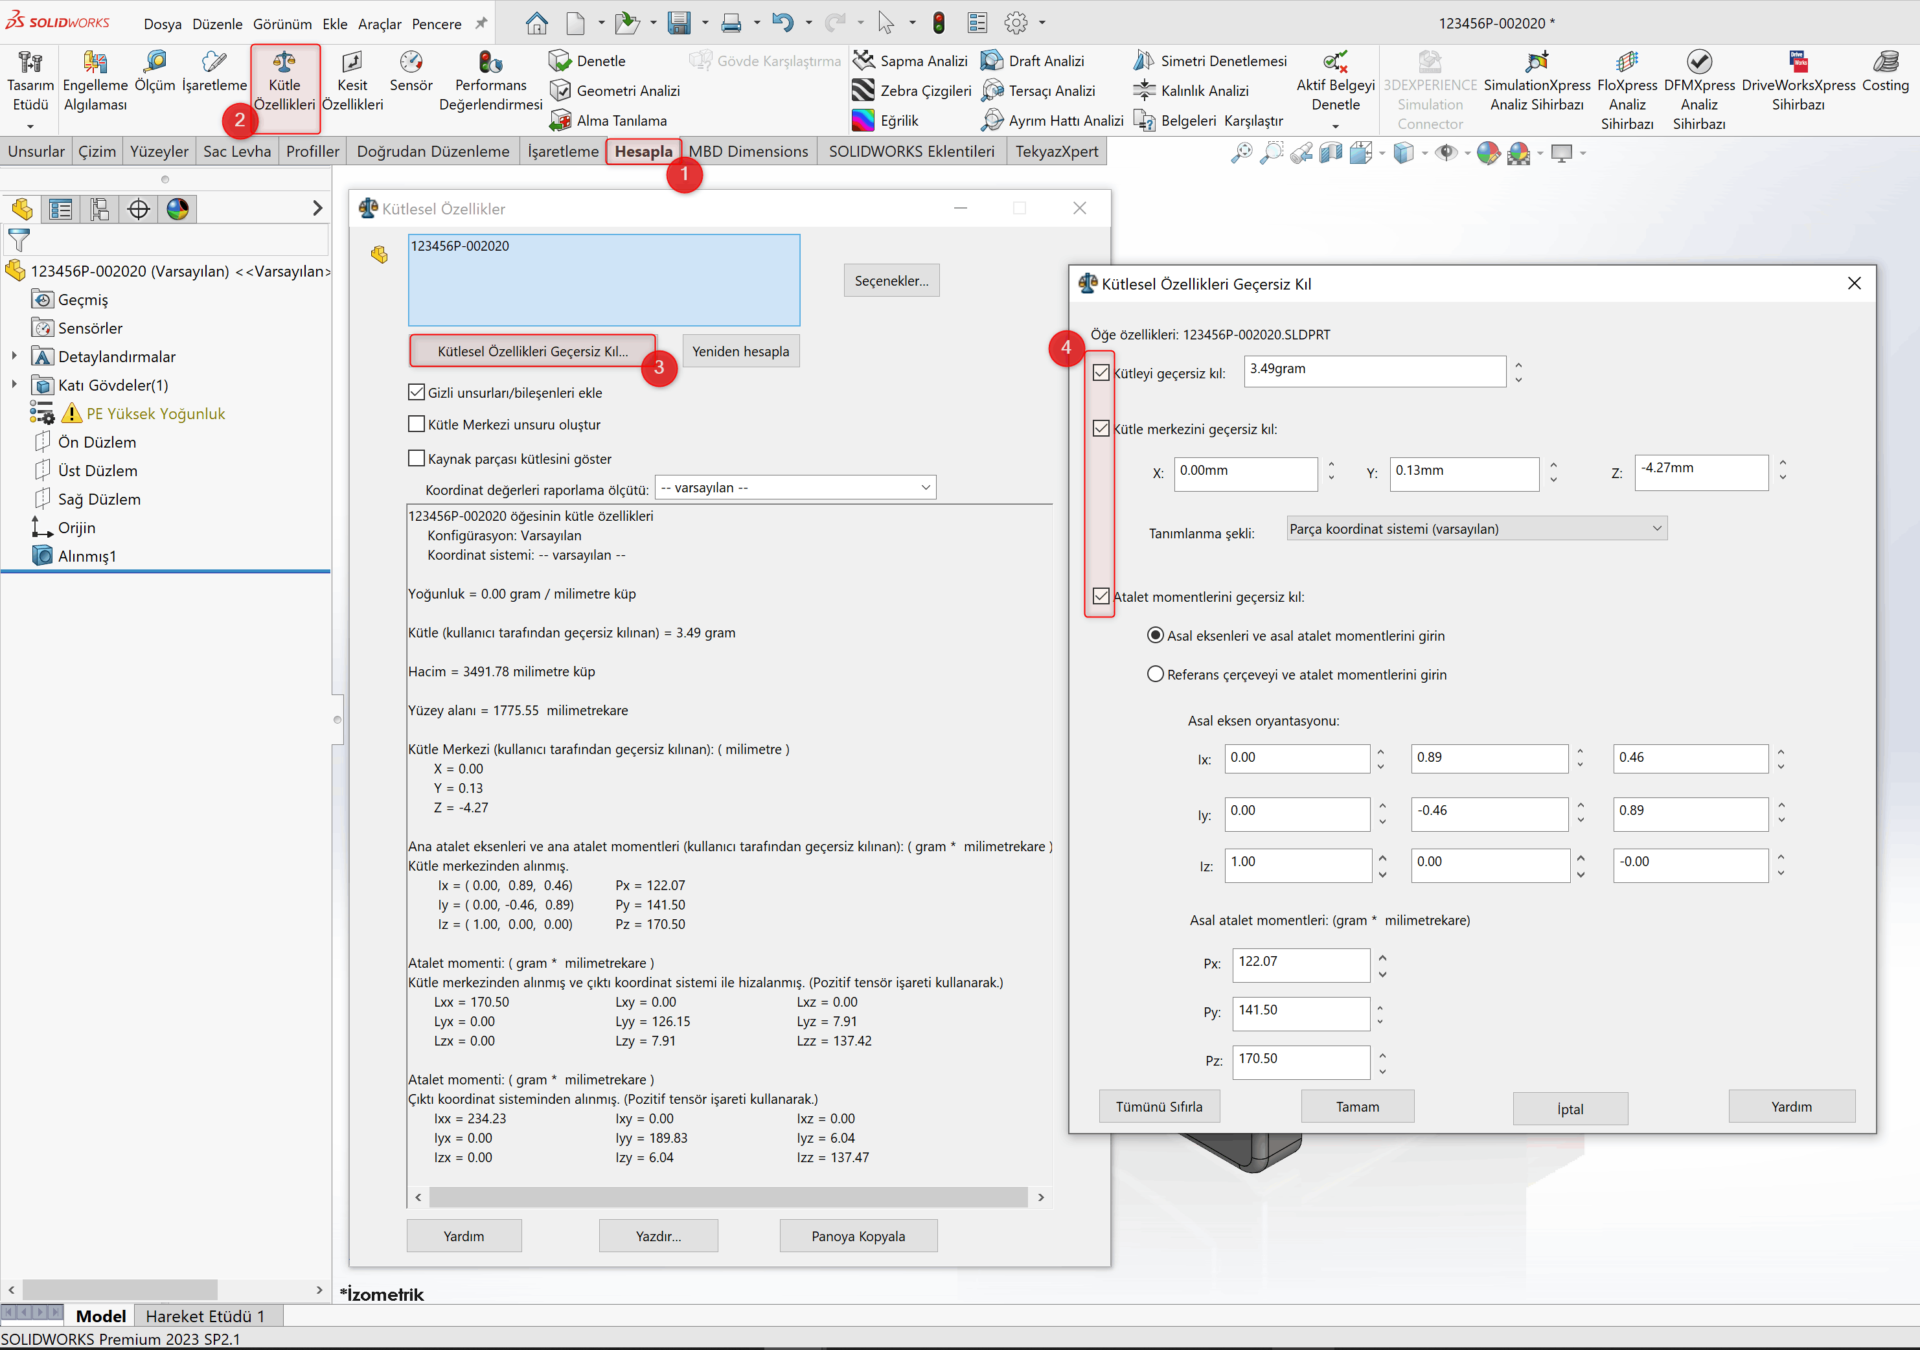Enable Kütle Merkezi unsuru oluştur checkbox
This screenshot has width=1920, height=1350.
pos(417,423)
